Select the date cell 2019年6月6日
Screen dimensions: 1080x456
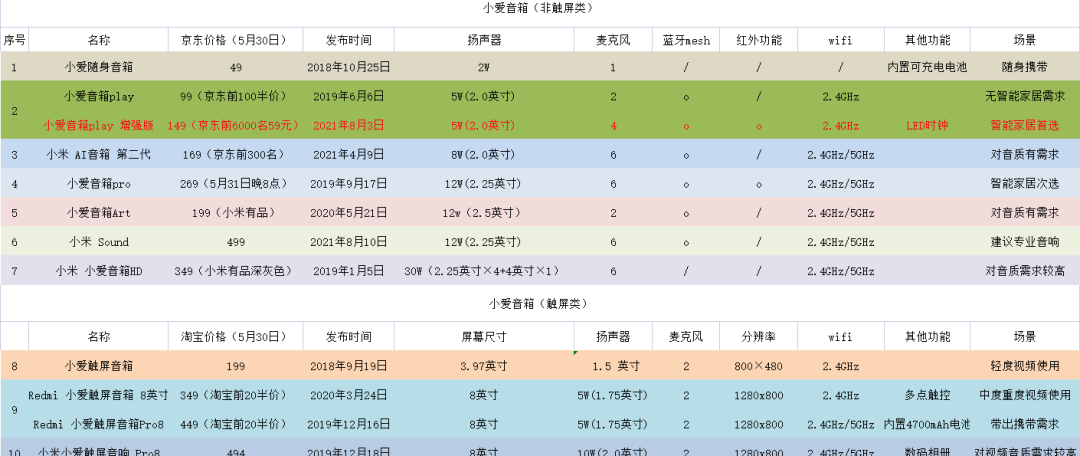(x=349, y=96)
